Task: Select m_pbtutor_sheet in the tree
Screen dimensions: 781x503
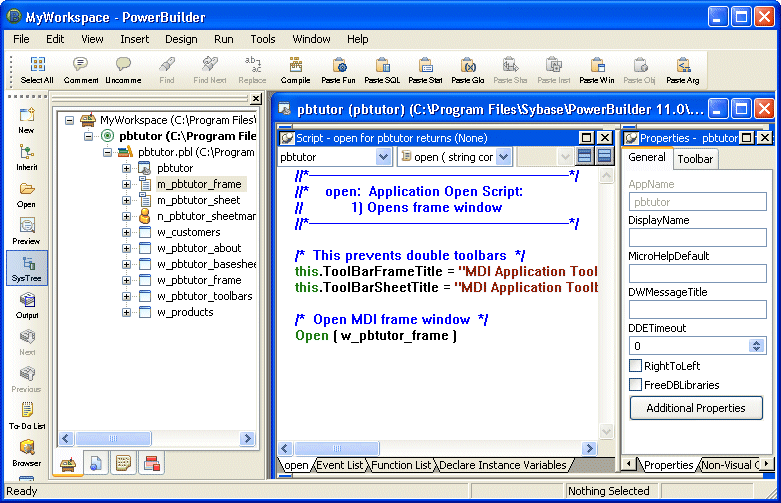Action: (x=198, y=200)
